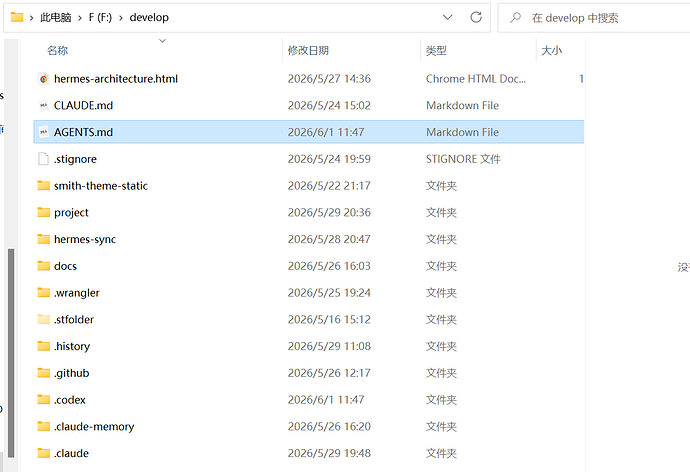Click the project folder icon
The width and height of the screenshot is (690, 472).
[x=43, y=212]
